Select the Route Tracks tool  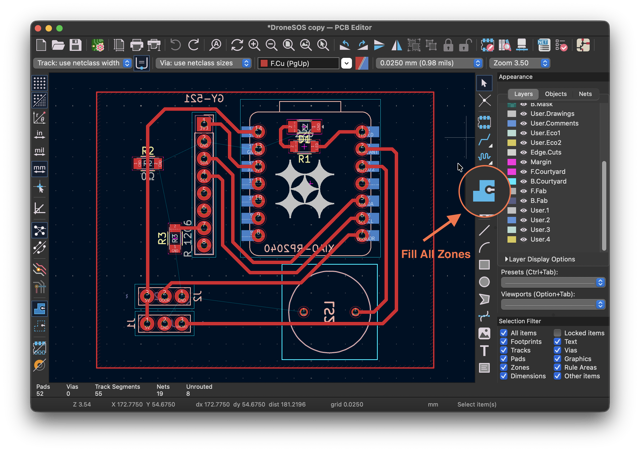pyautogui.click(x=484, y=140)
